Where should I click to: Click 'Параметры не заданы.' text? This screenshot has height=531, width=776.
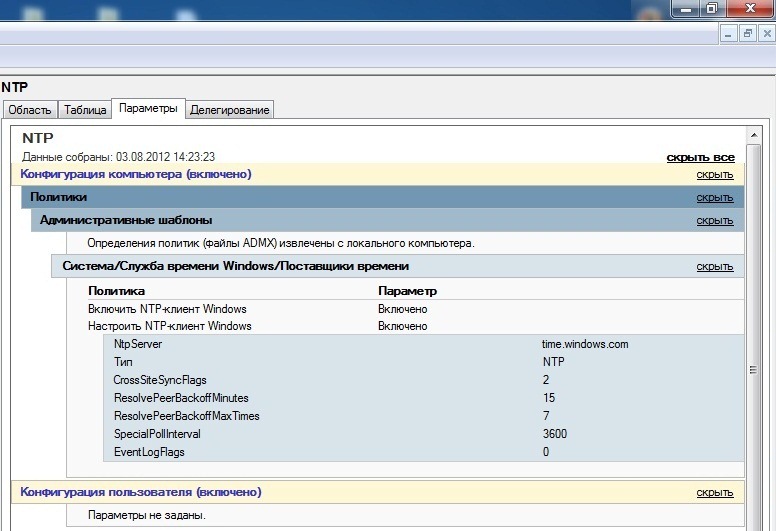pos(147,515)
